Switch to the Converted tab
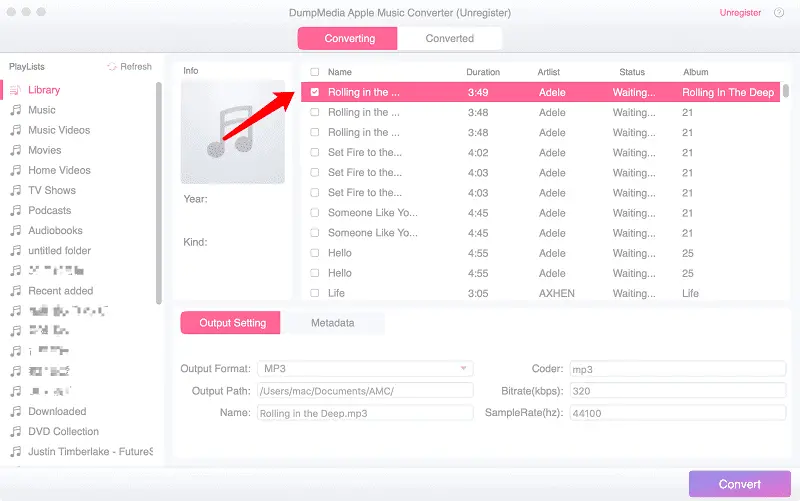The image size is (800, 501). click(449, 39)
